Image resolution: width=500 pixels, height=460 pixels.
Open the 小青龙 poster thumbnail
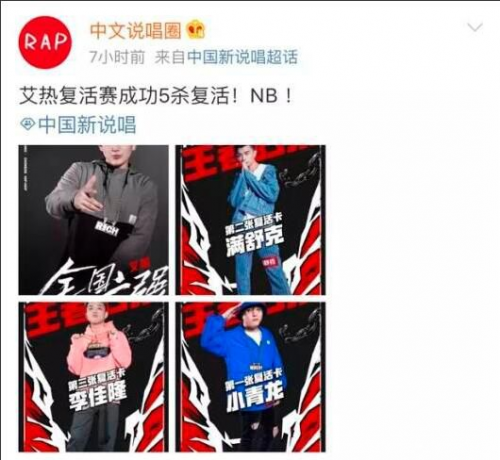[251, 377]
